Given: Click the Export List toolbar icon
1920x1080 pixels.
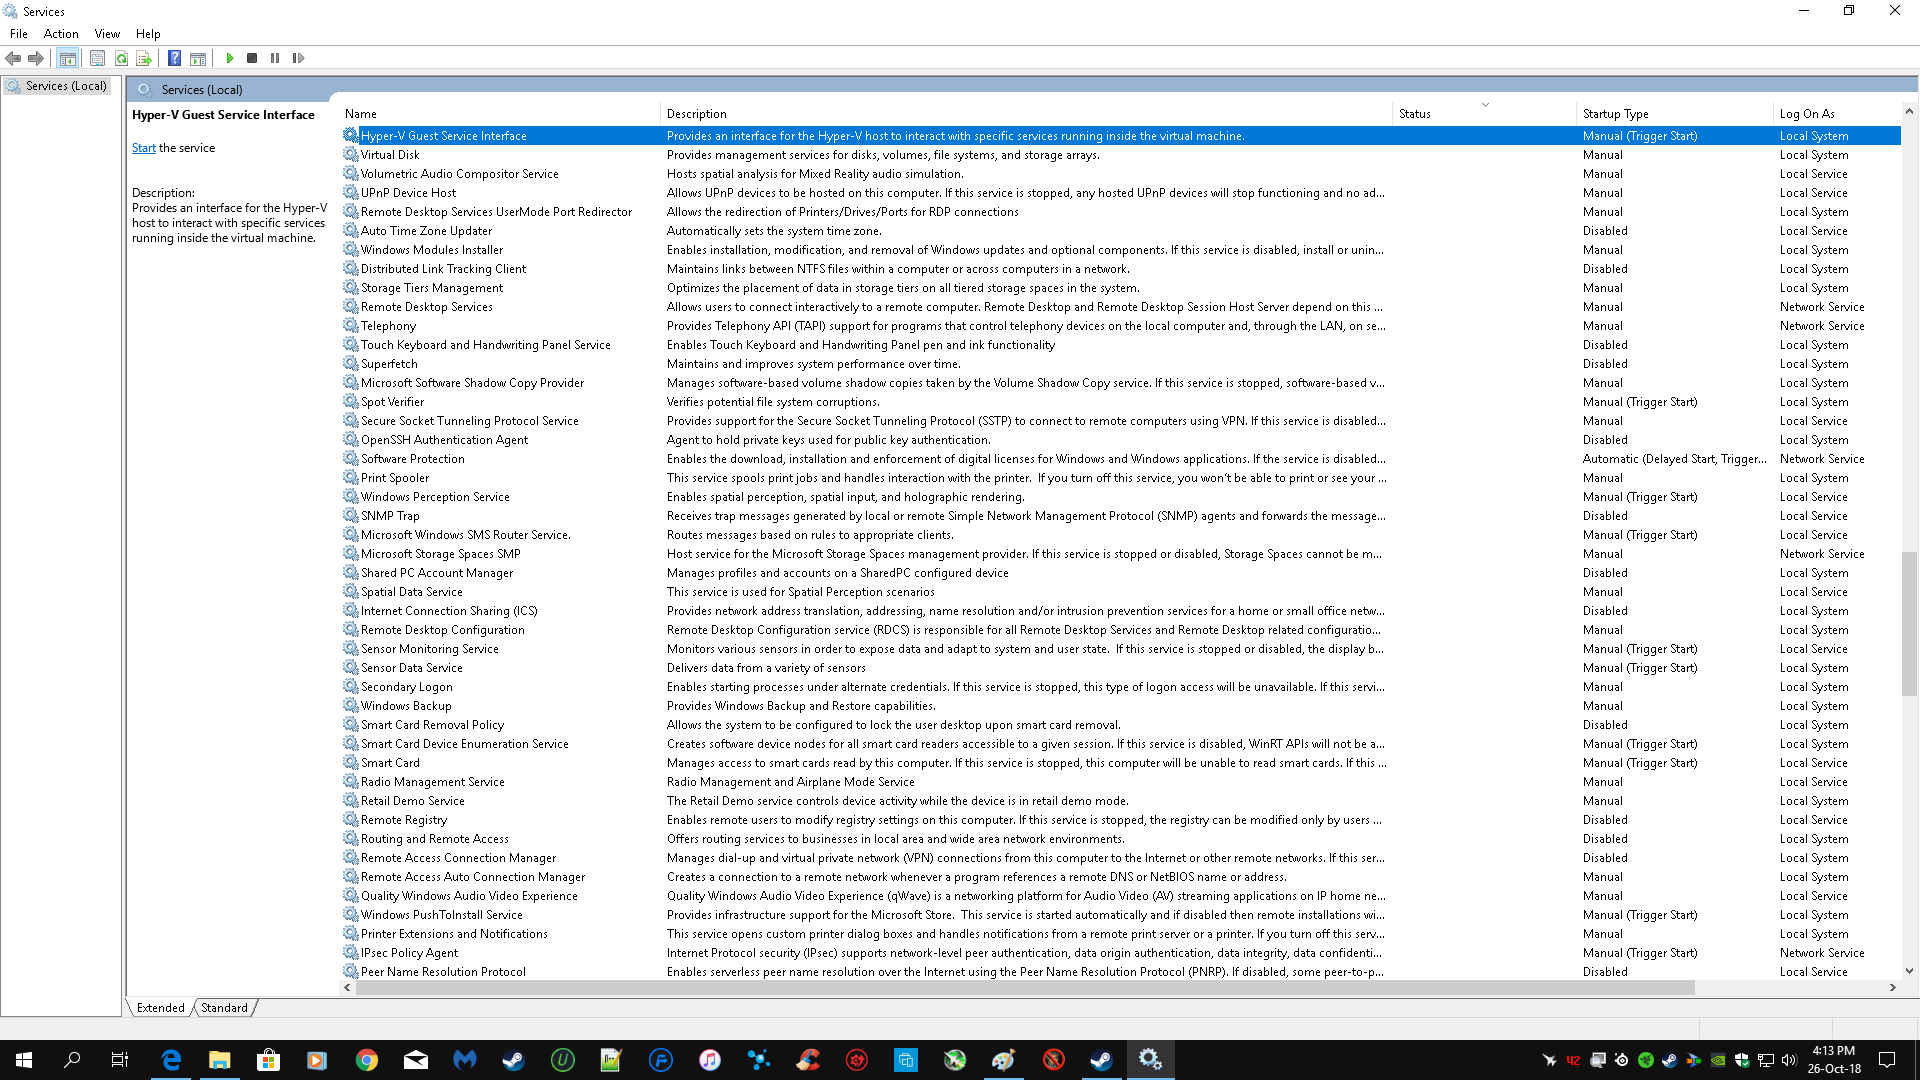Looking at the screenshot, I should click(x=144, y=58).
